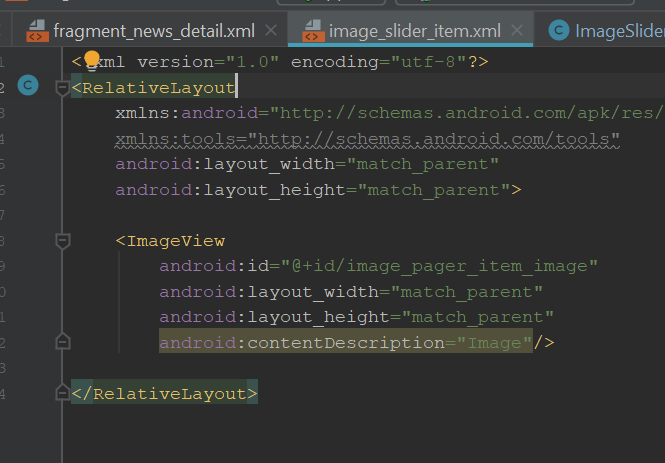The width and height of the screenshot is (665, 463).
Task: Close the fragment_news_detail.xml tab
Action: [271, 30]
